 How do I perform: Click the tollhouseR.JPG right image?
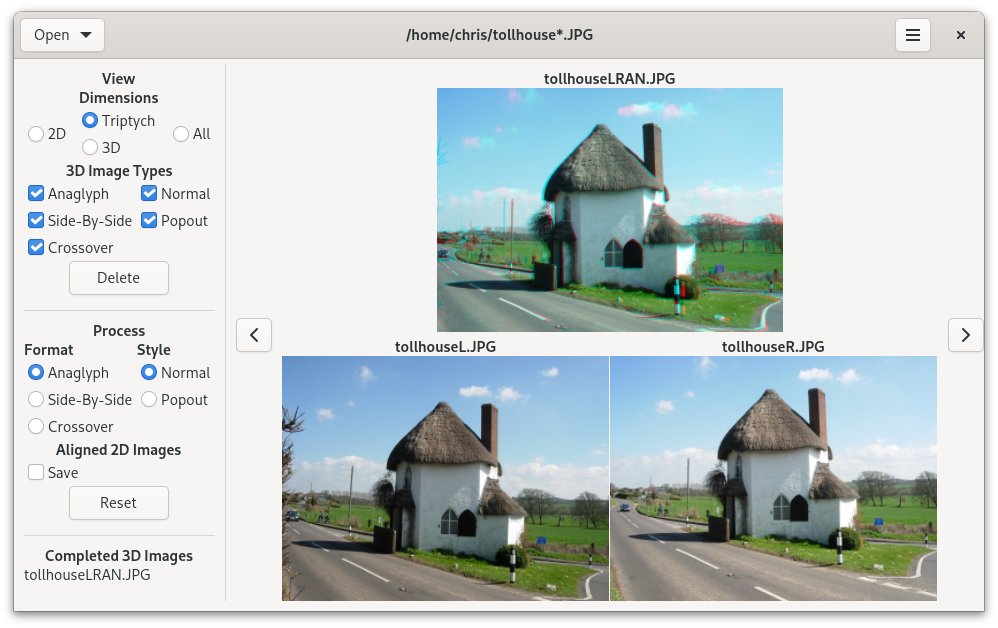(x=773, y=478)
